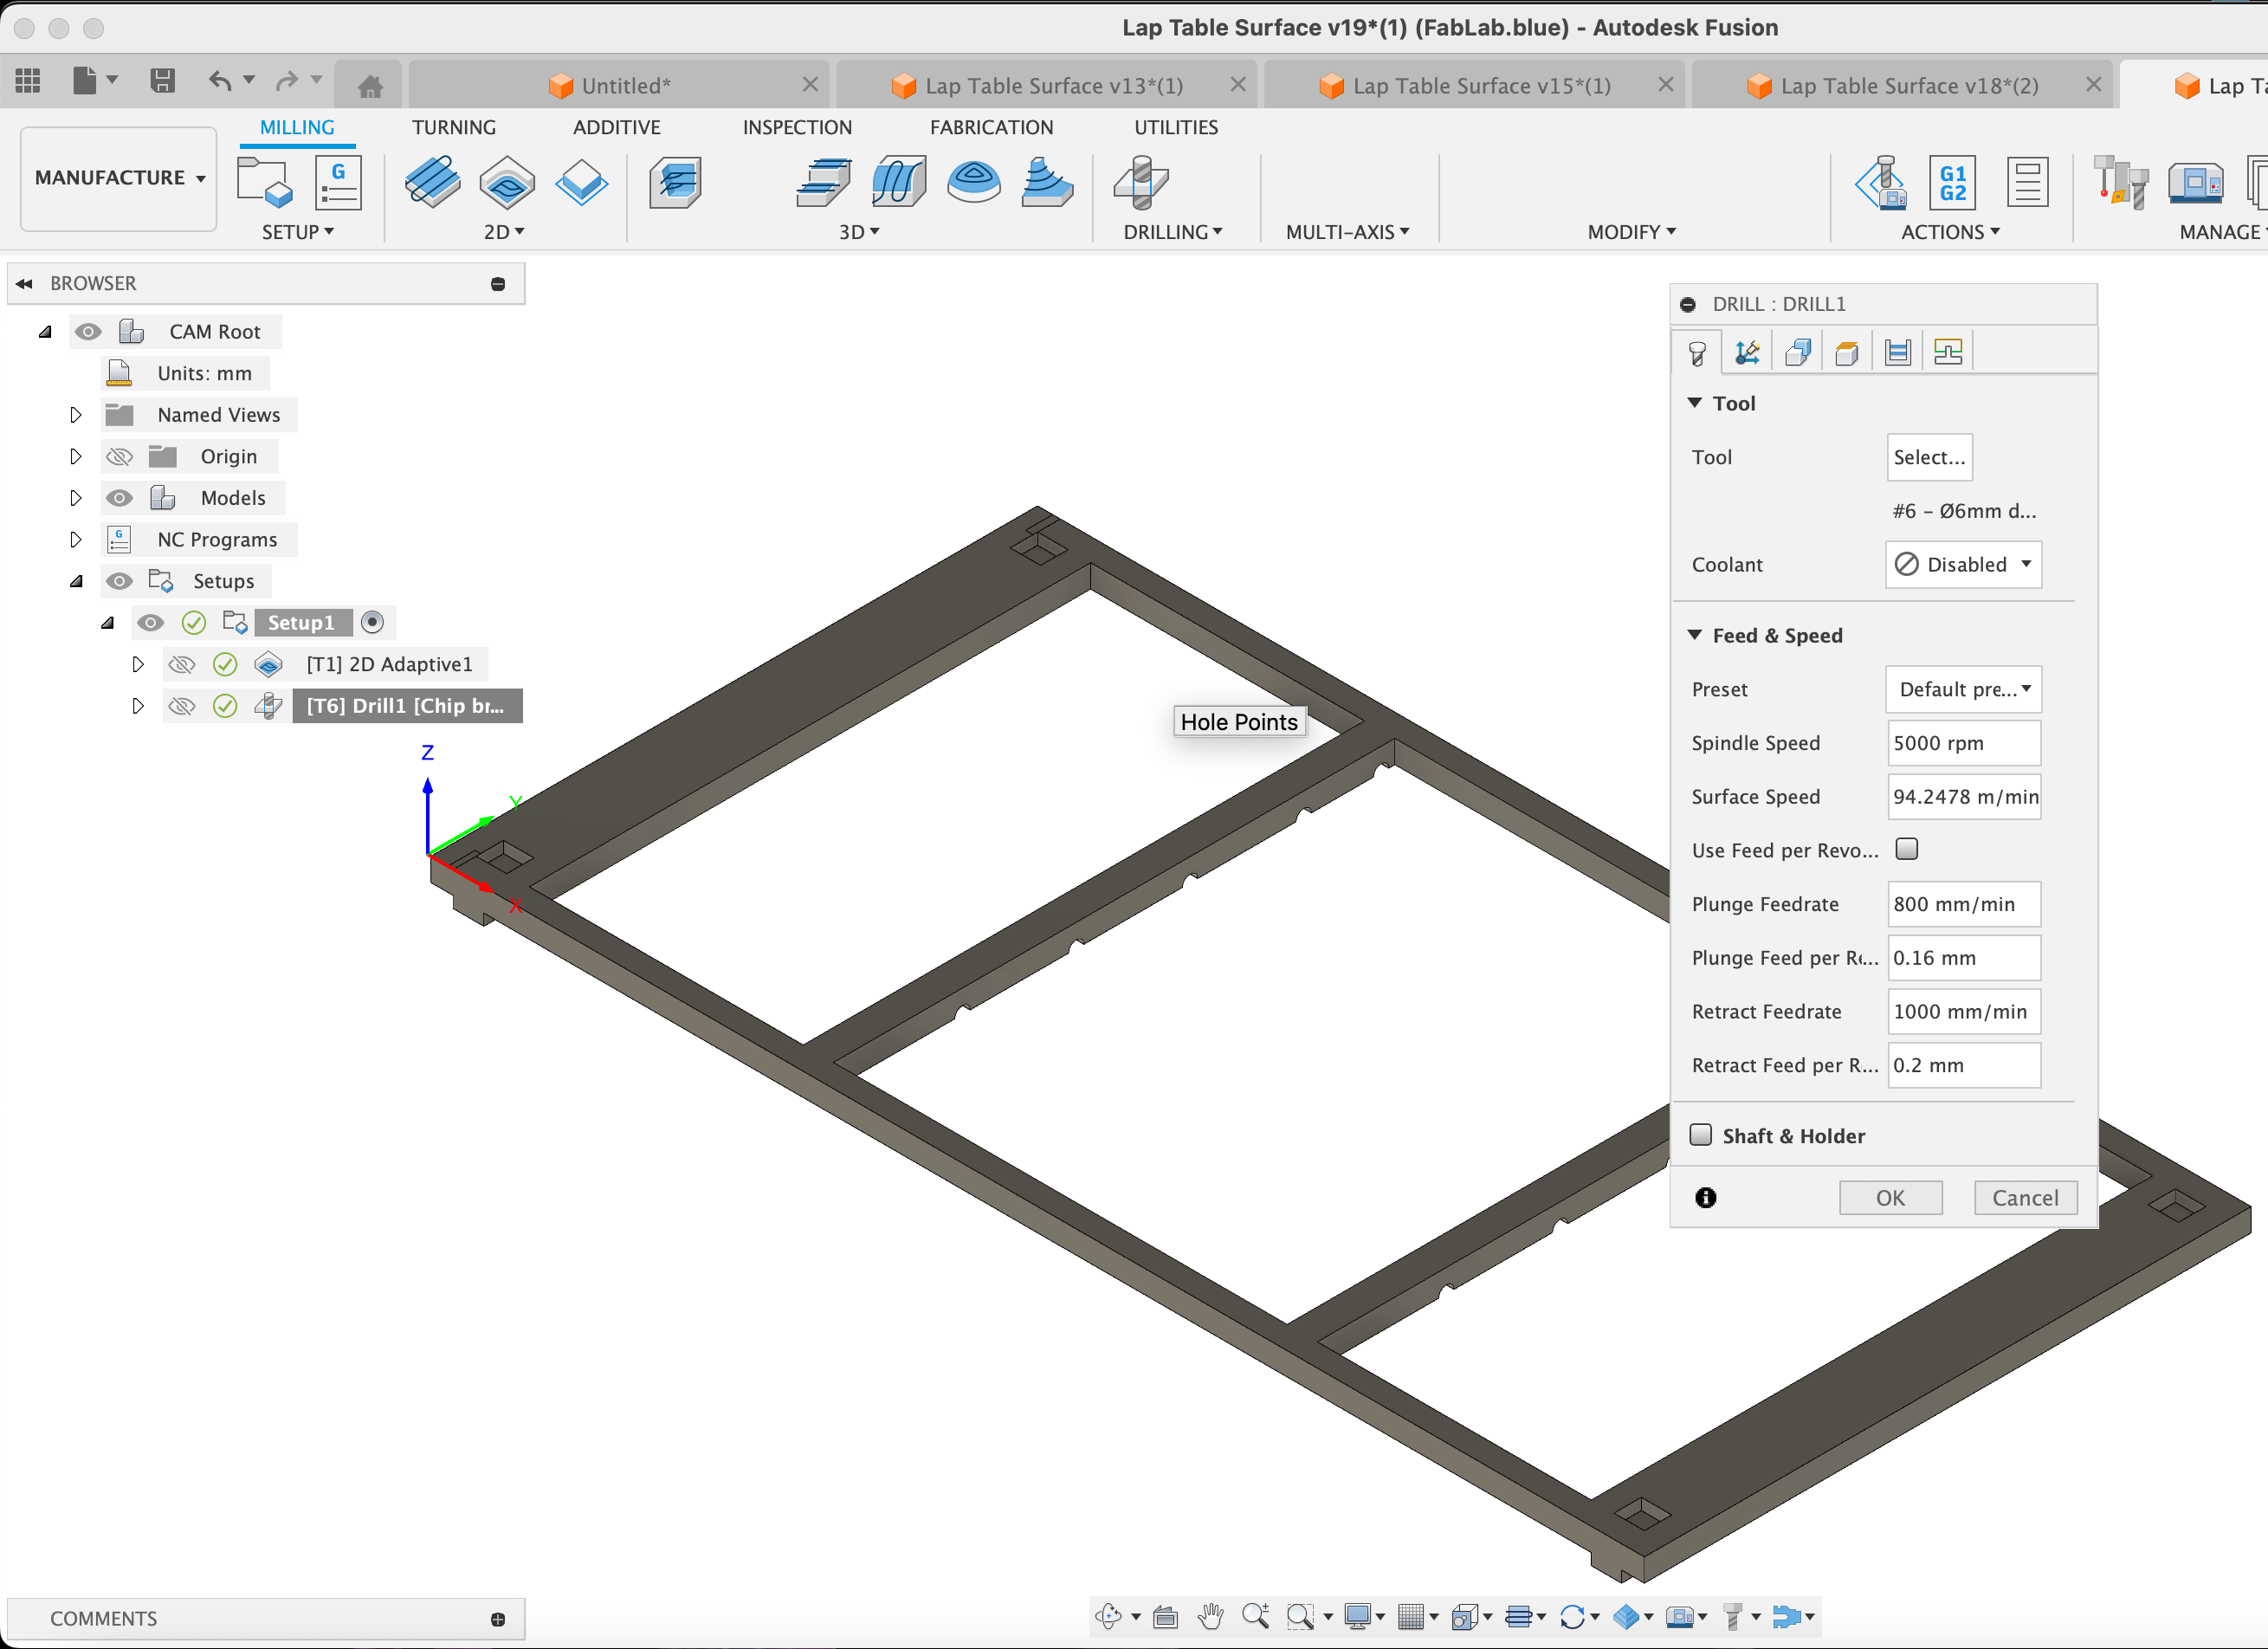Toggle visibility of CAM Root
The width and height of the screenshot is (2268, 1649).
coord(88,332)
